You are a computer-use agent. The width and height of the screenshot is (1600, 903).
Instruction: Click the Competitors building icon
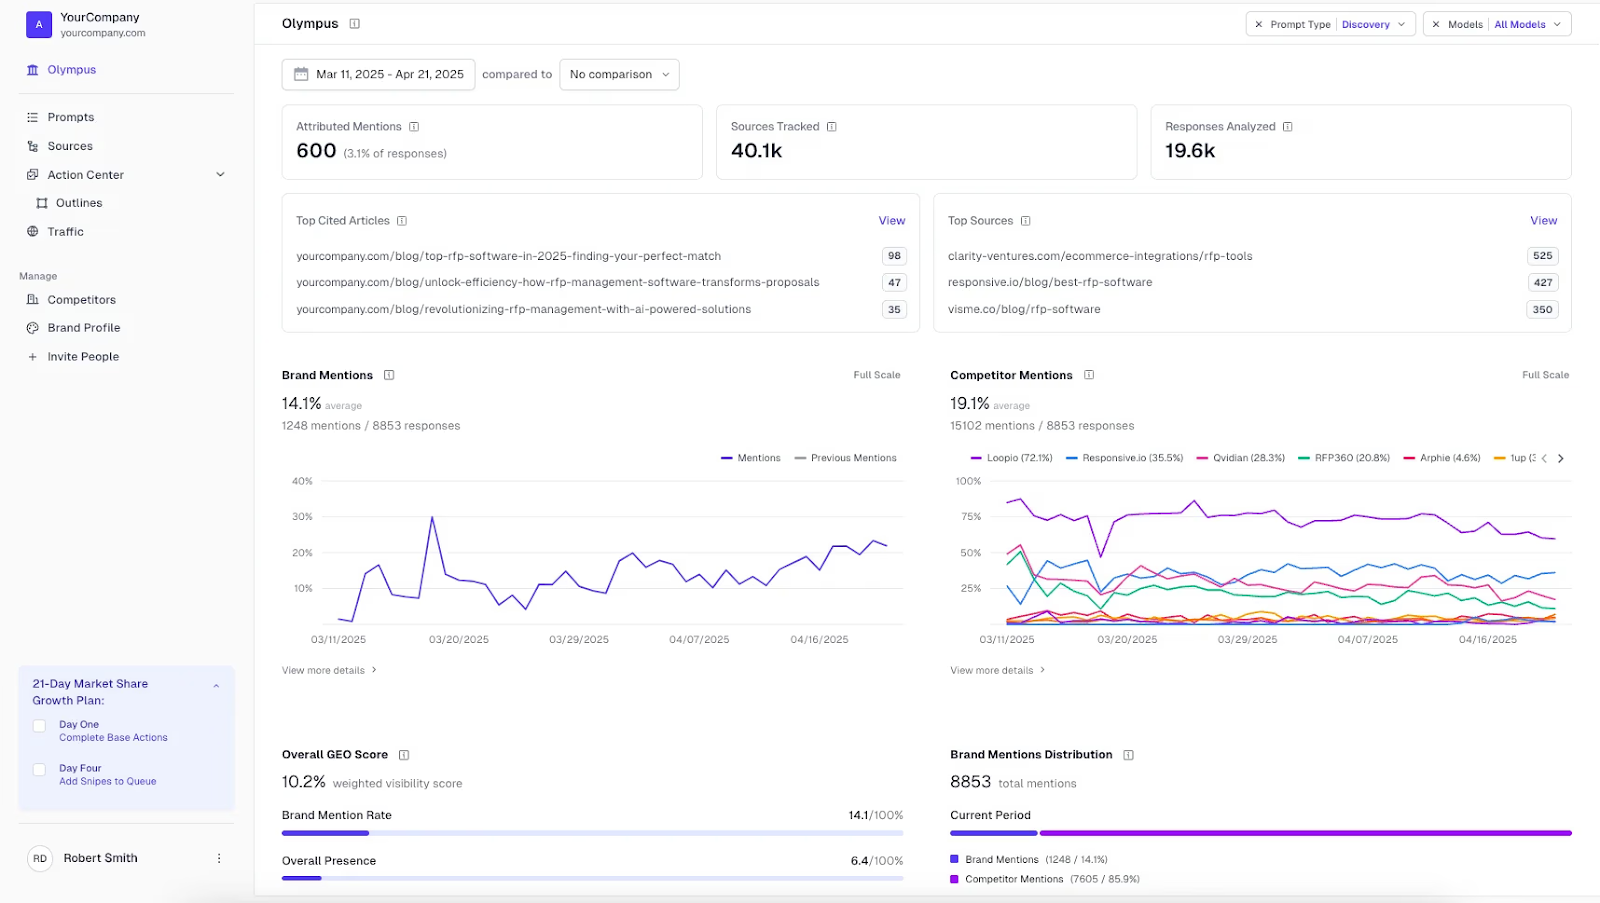pos(33,299)
